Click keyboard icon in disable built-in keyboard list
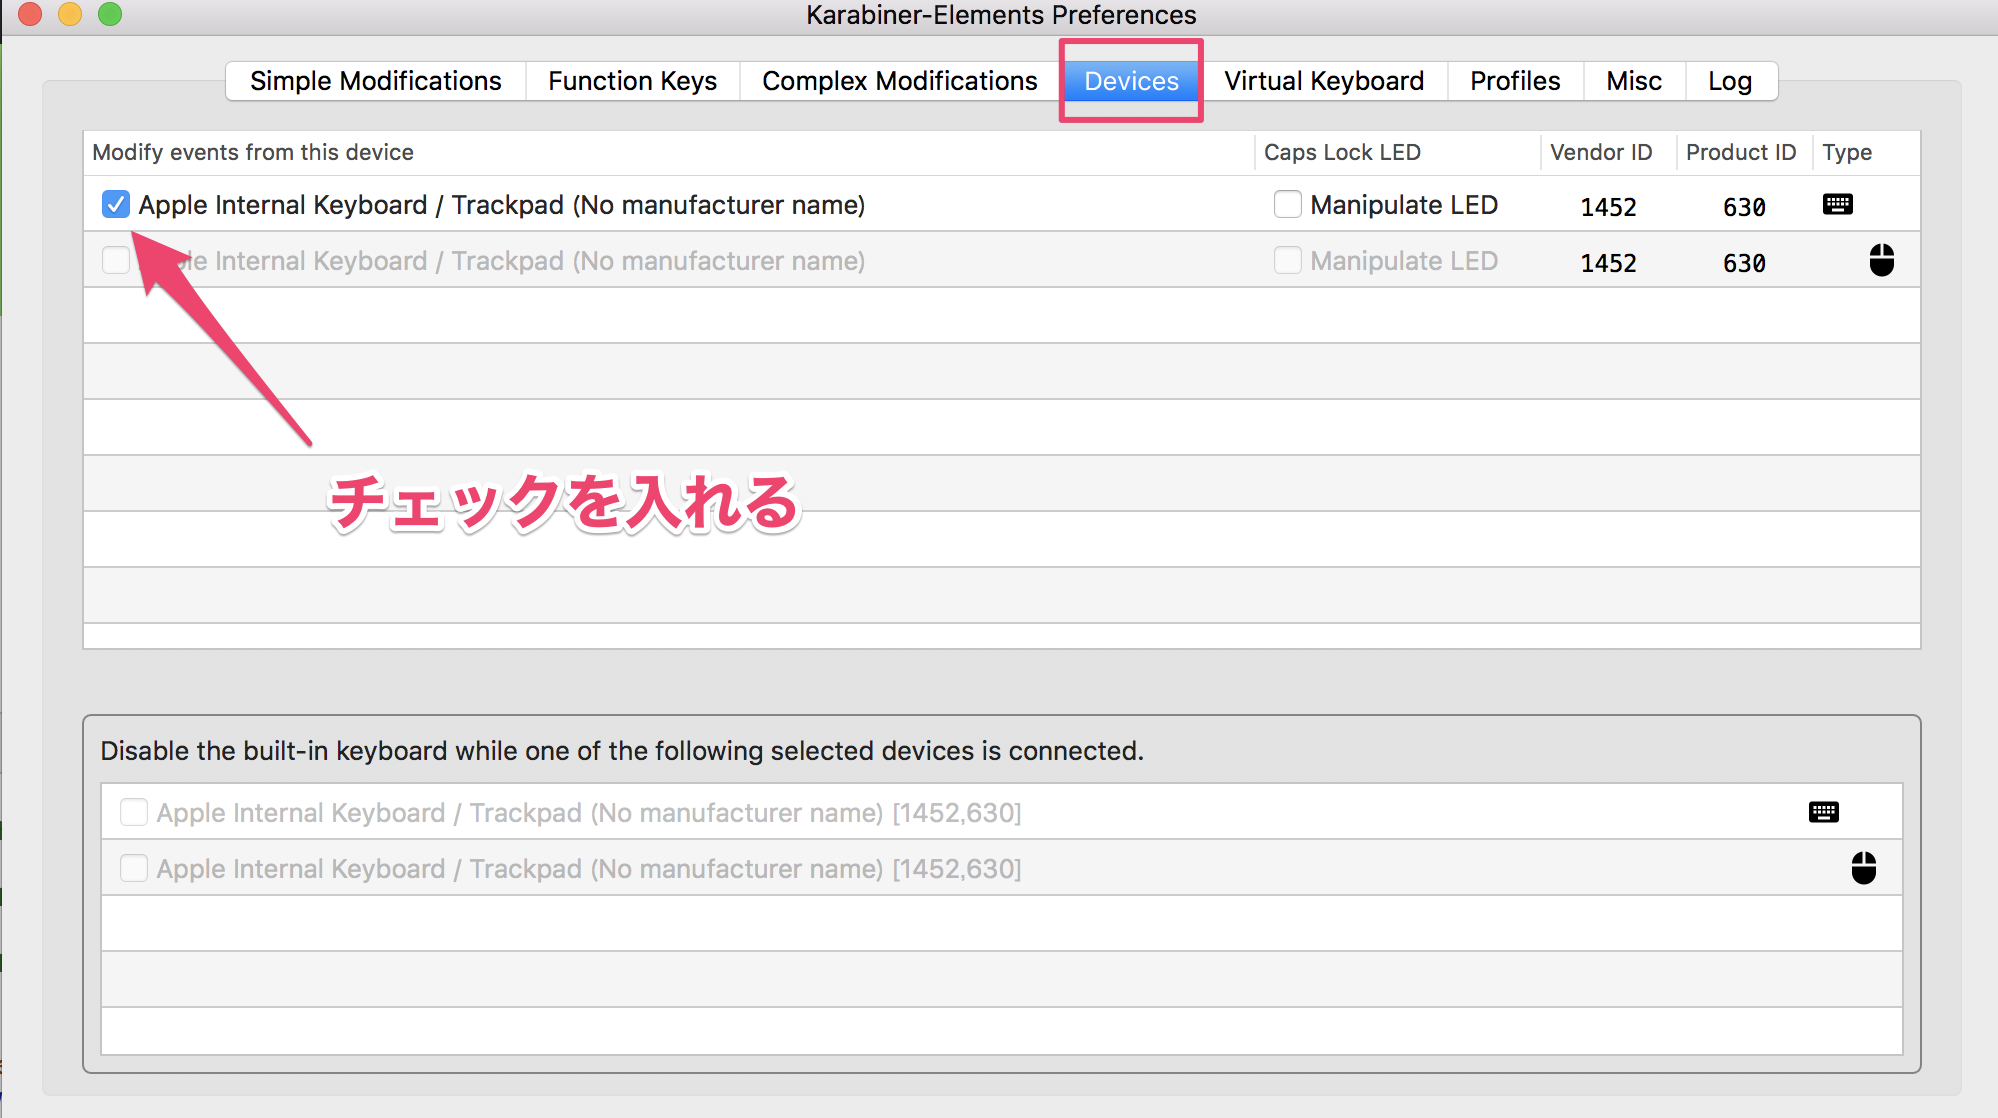1998x1118 pixels. pos(1823,812)
